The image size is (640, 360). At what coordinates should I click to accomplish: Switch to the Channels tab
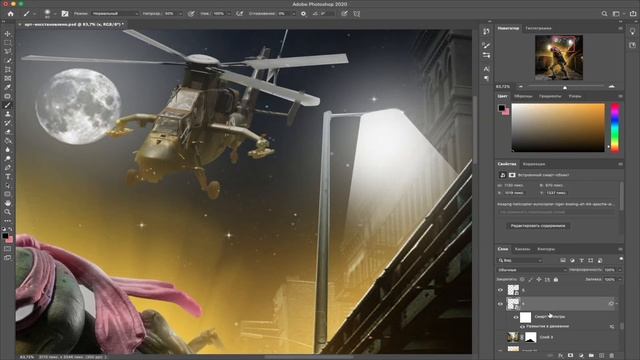coord(522,249)
